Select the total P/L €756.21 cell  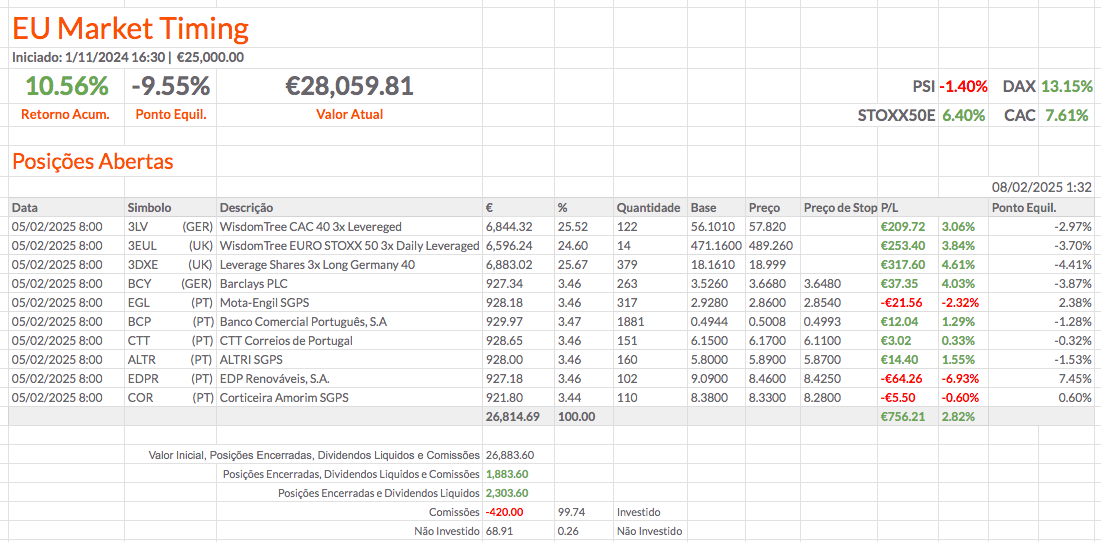point(902,416)
